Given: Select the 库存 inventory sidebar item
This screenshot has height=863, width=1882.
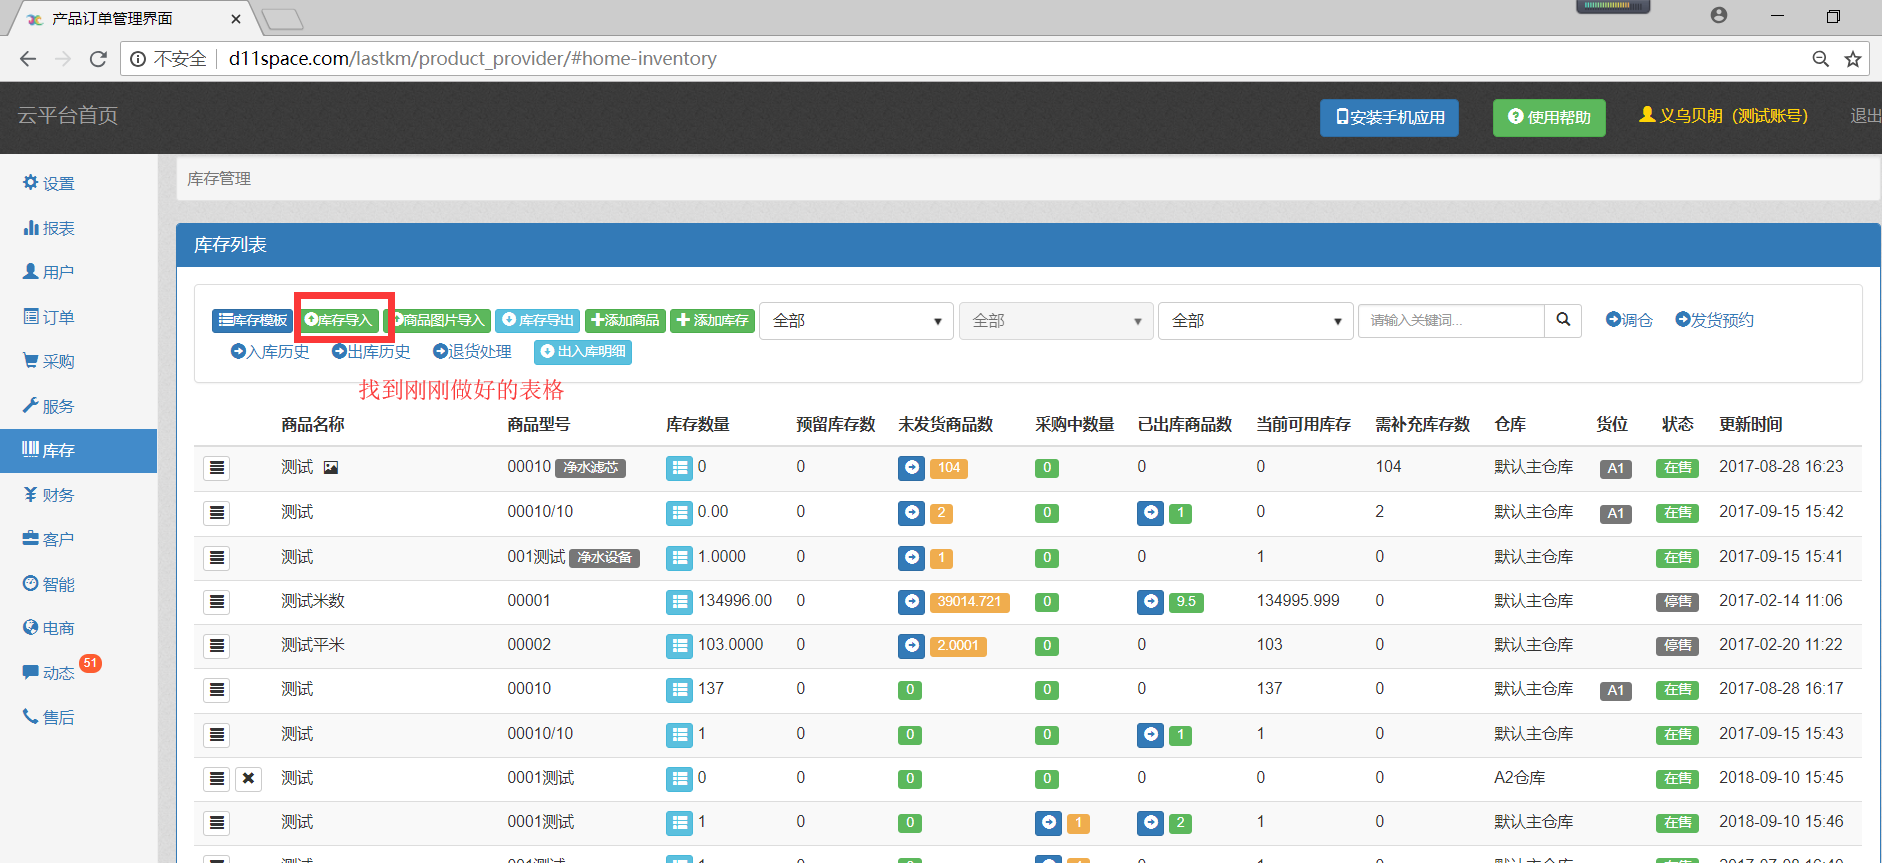Looking at the screenshot, I should [x=78, y=450].
